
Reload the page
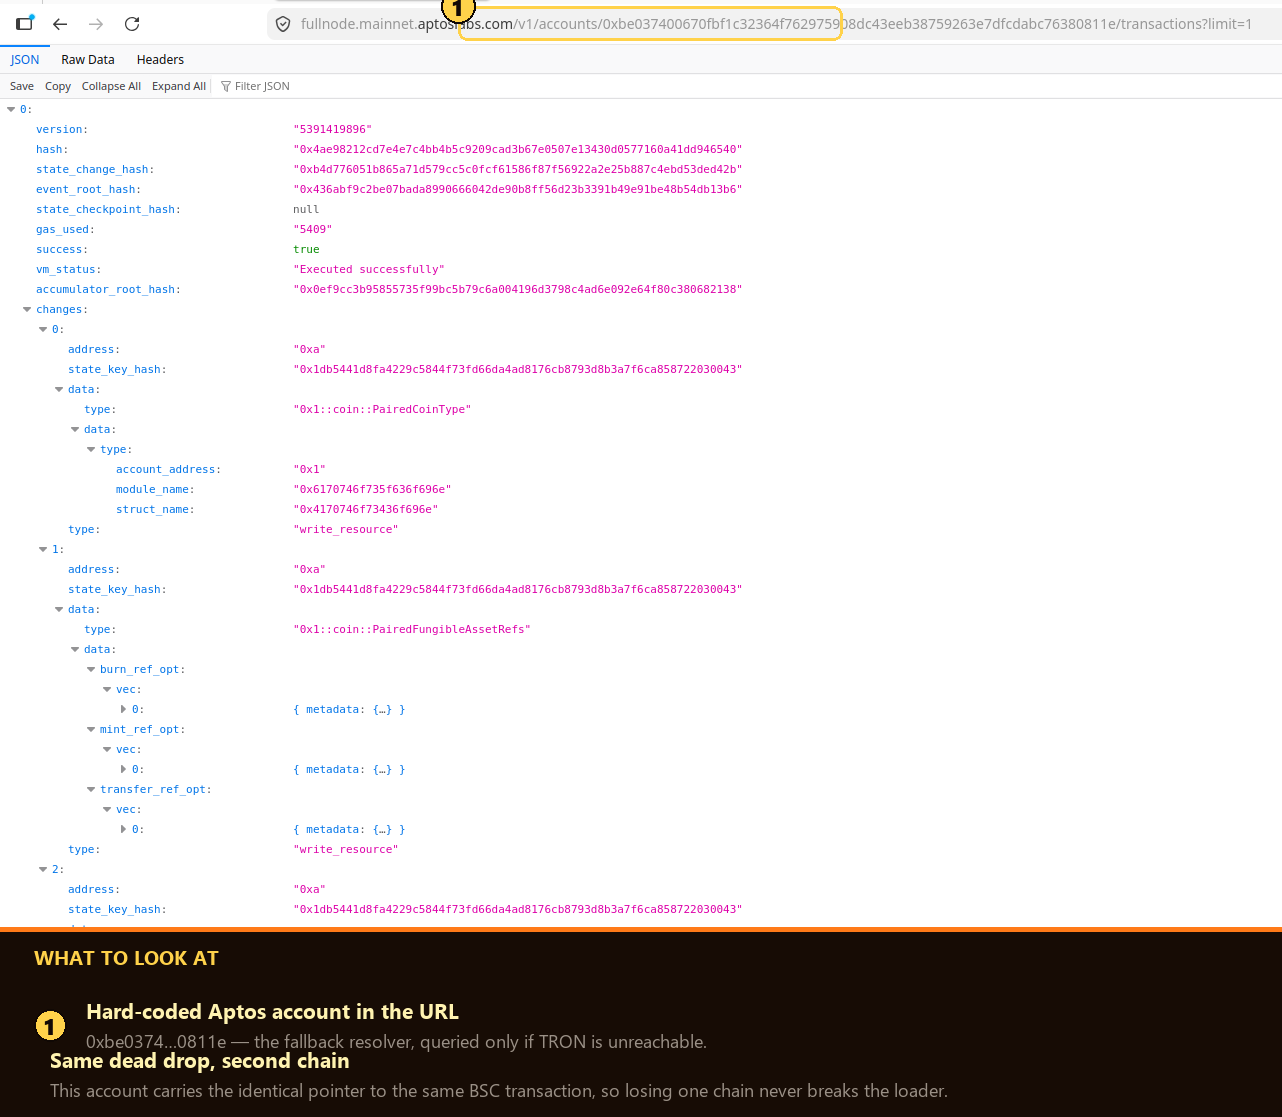[132, 24]
